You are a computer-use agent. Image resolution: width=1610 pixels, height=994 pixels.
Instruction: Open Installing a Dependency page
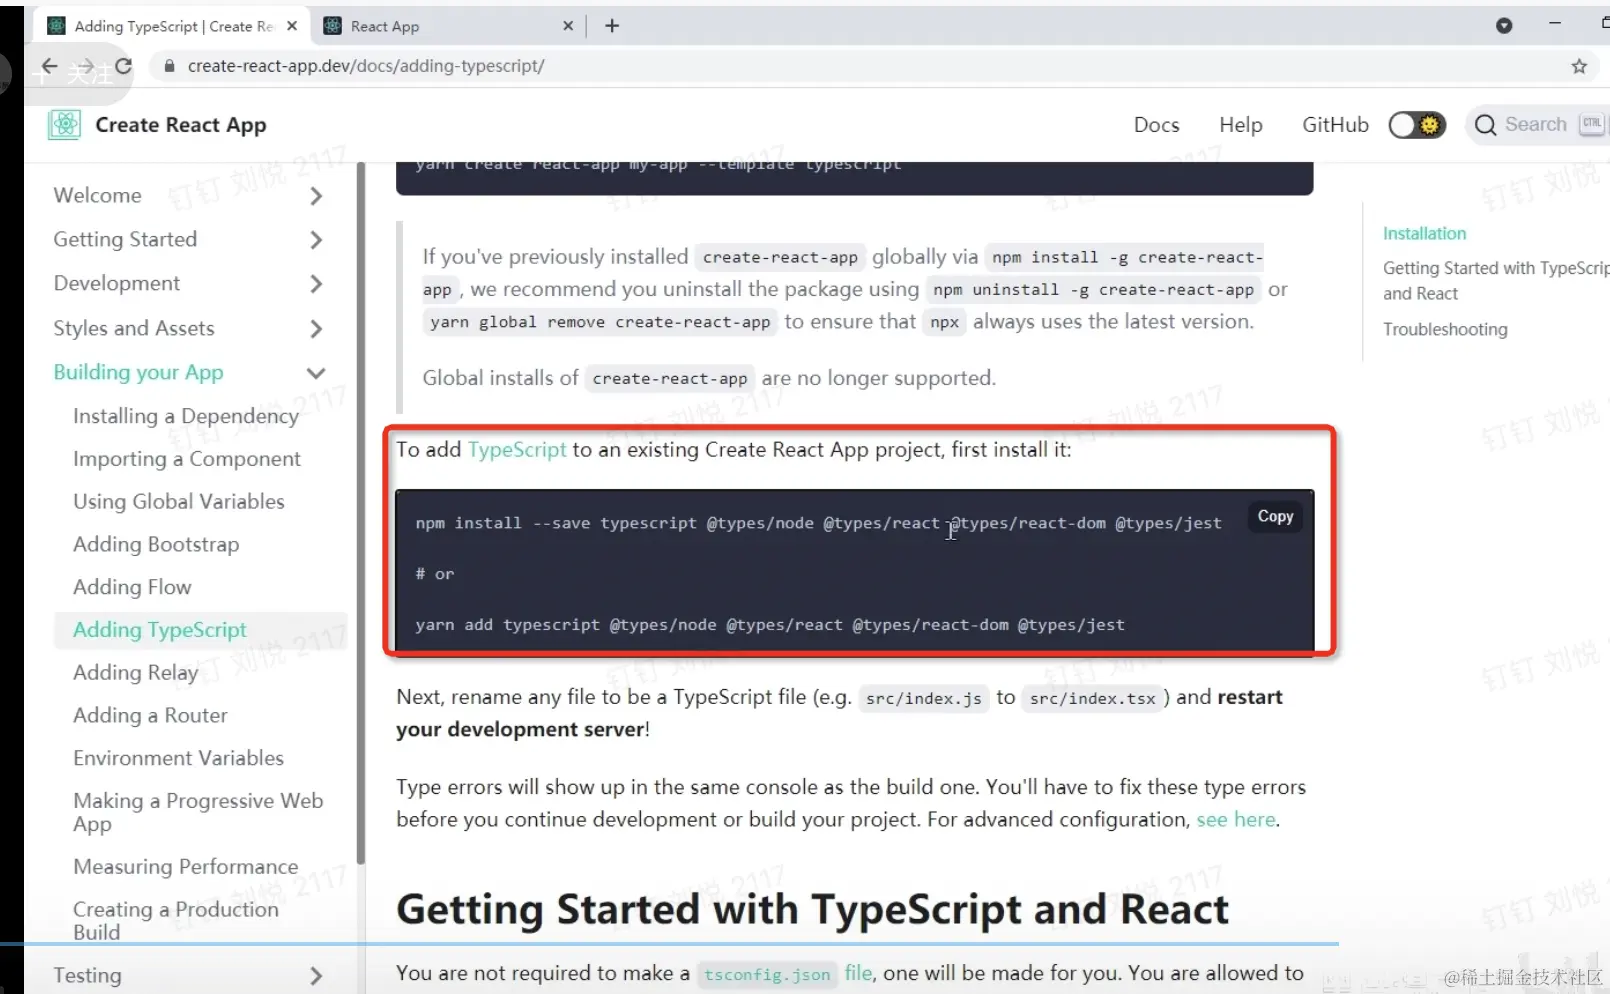[x=186, y=416]
